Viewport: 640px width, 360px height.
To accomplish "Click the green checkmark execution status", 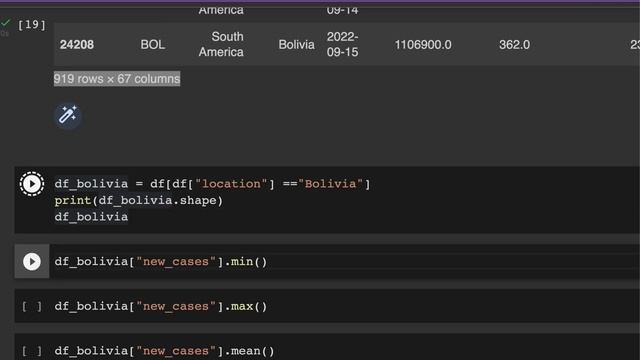I will [x=6, y=22].
